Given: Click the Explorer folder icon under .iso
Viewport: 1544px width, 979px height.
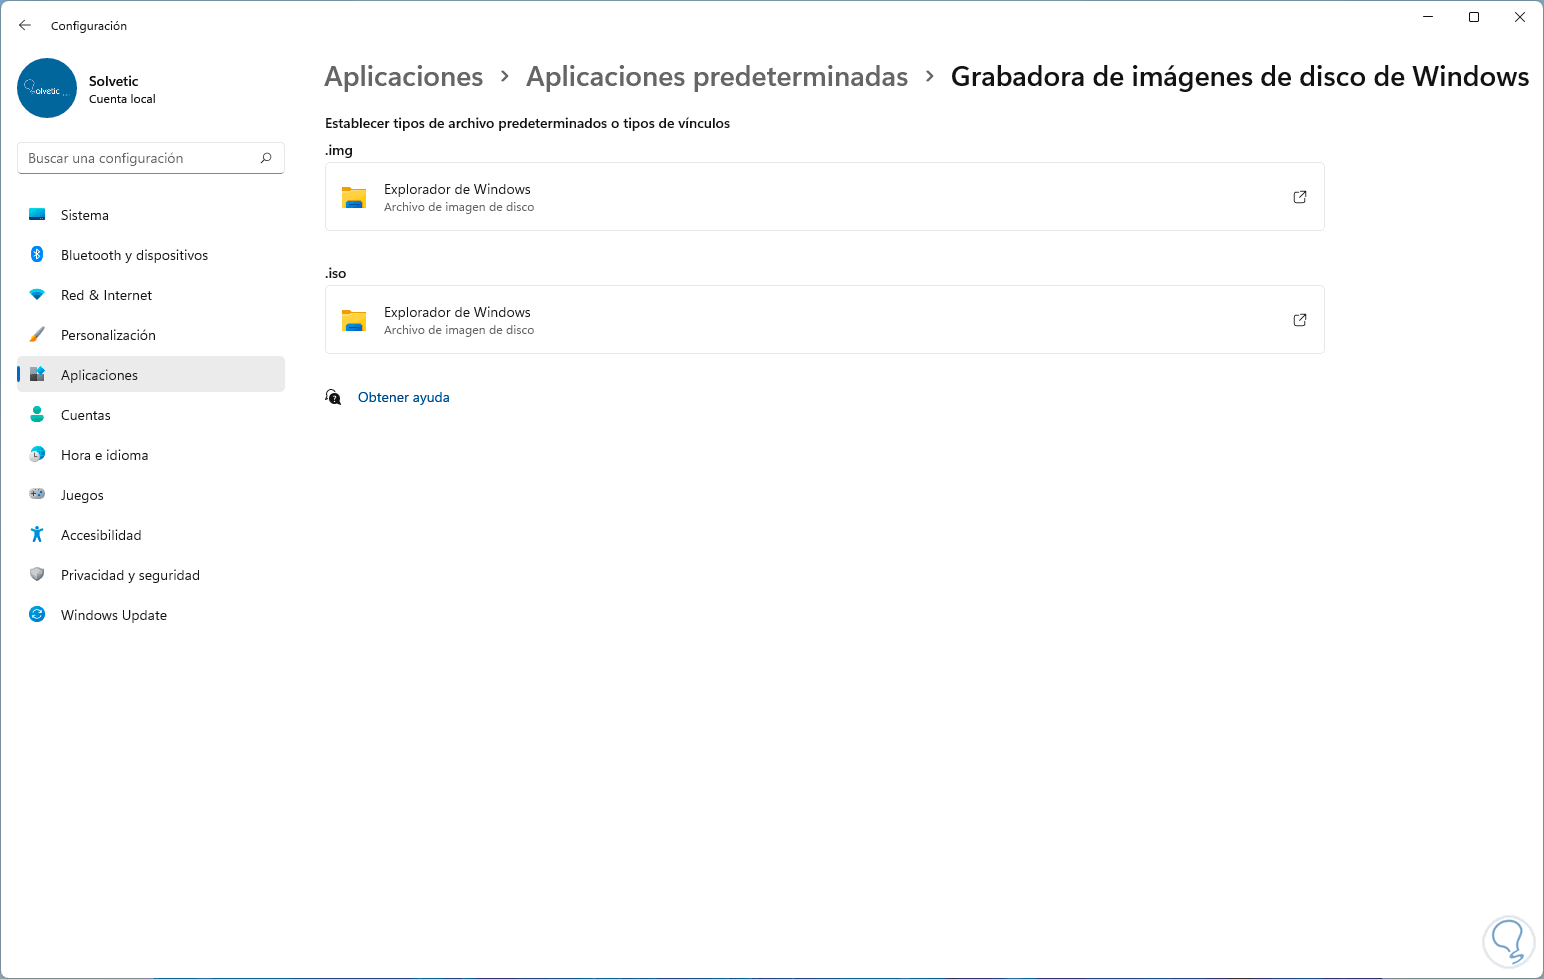Looking at the screenshot, I should 354,320.
